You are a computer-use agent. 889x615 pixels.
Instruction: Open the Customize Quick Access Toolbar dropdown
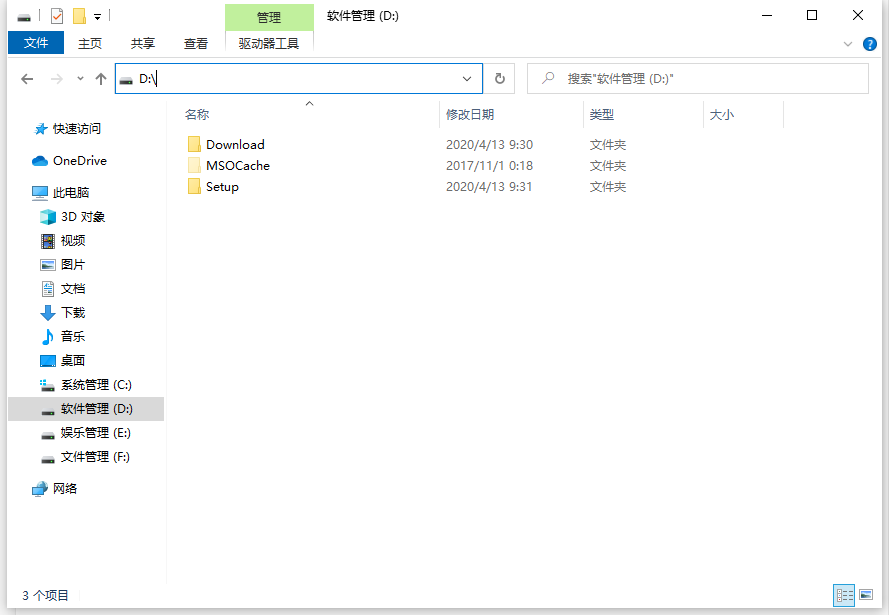98,17
